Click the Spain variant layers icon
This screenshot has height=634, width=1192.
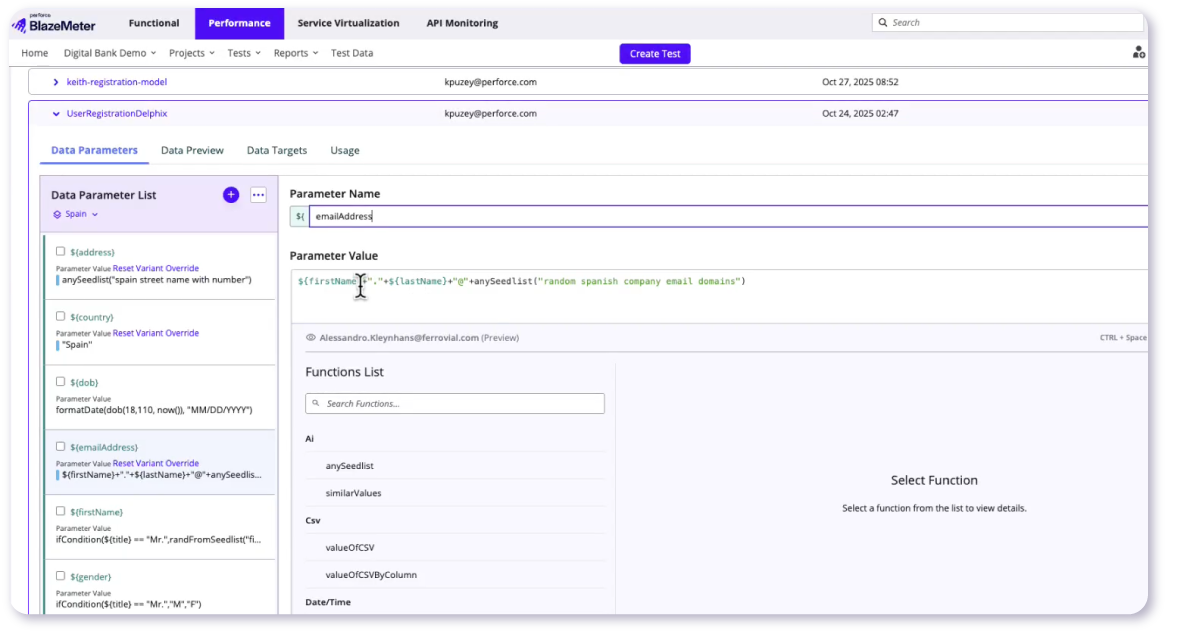(x=57, y=215)
